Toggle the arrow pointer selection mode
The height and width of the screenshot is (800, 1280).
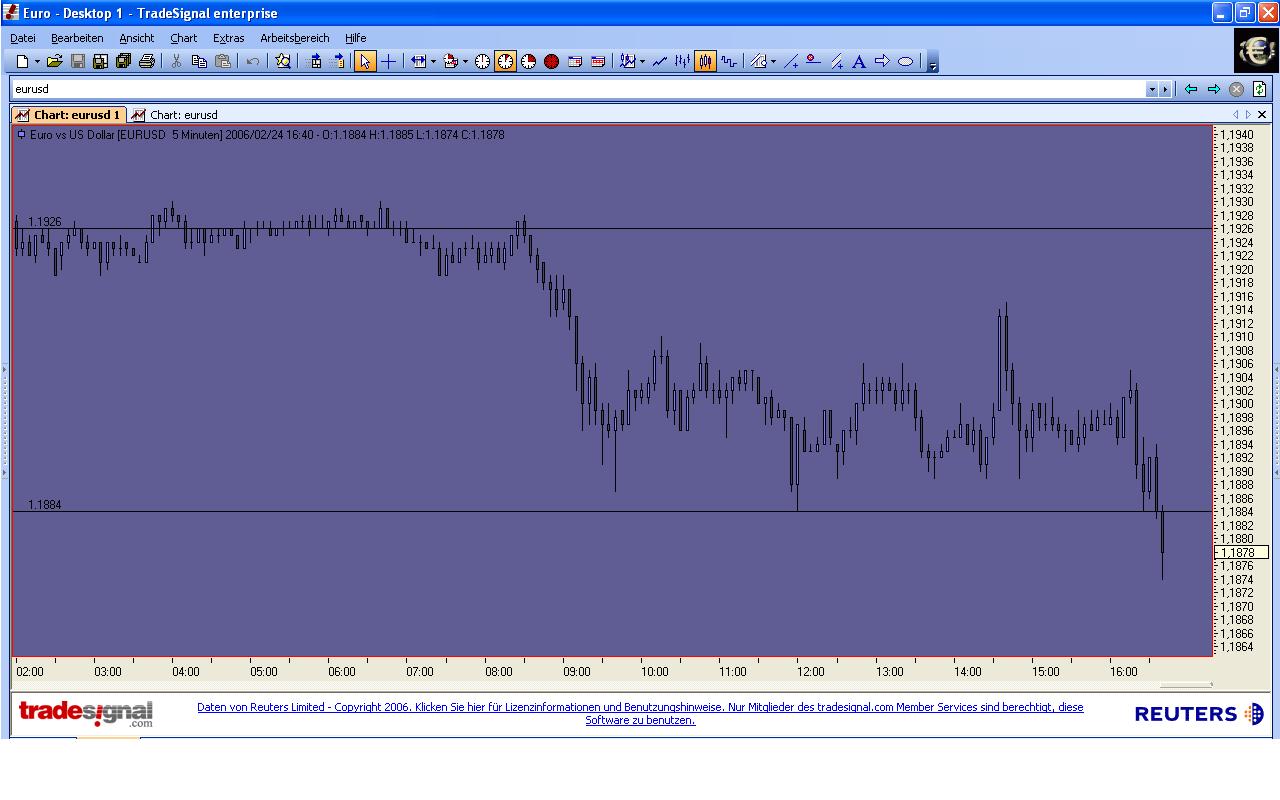click(365, 62)
